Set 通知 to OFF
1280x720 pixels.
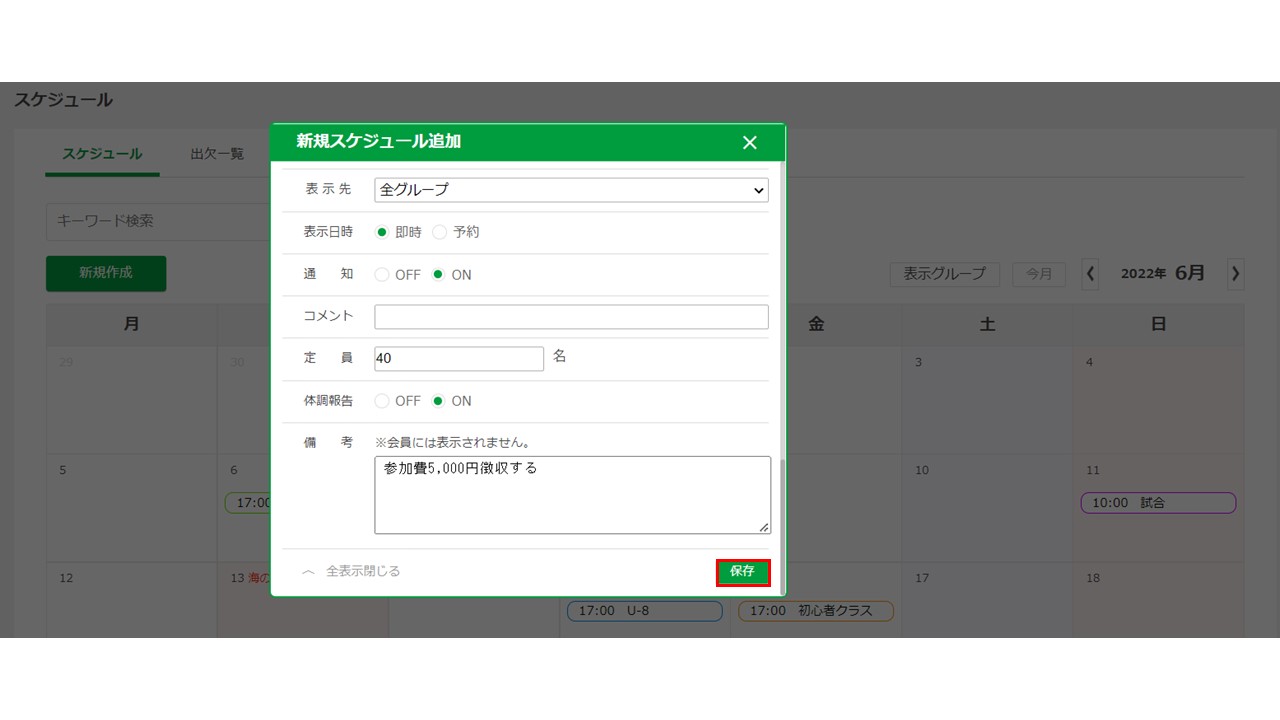(381, 275)
